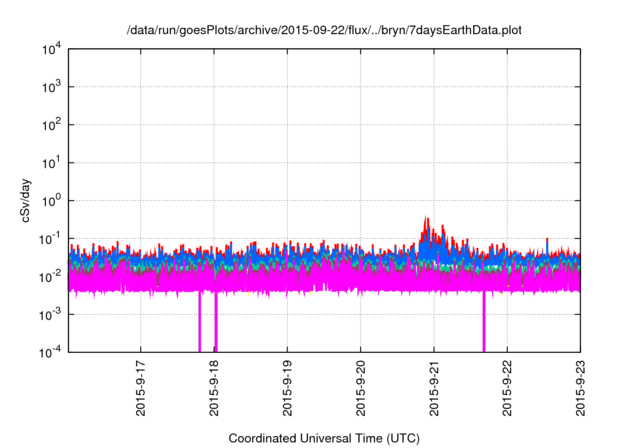Image resolution: width=640 pixels, height=448 pixels.
Task: Click the 2015-9-23 date label
Action: (x=580, y=388)
